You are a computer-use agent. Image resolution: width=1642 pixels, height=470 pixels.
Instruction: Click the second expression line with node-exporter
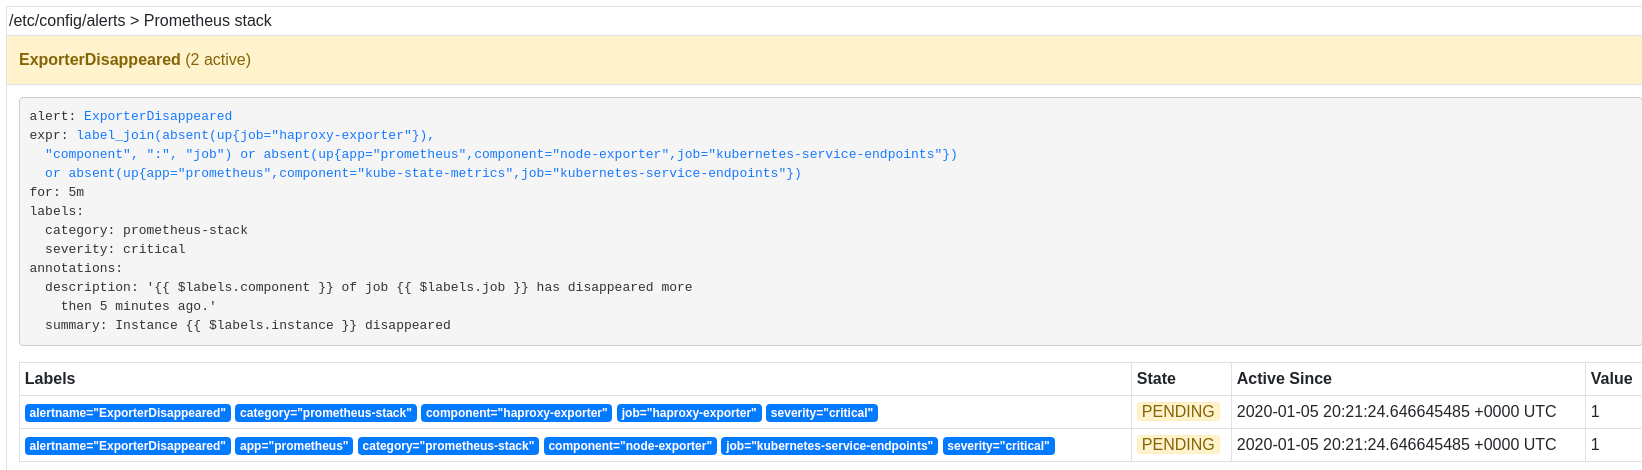click(501, 154)
